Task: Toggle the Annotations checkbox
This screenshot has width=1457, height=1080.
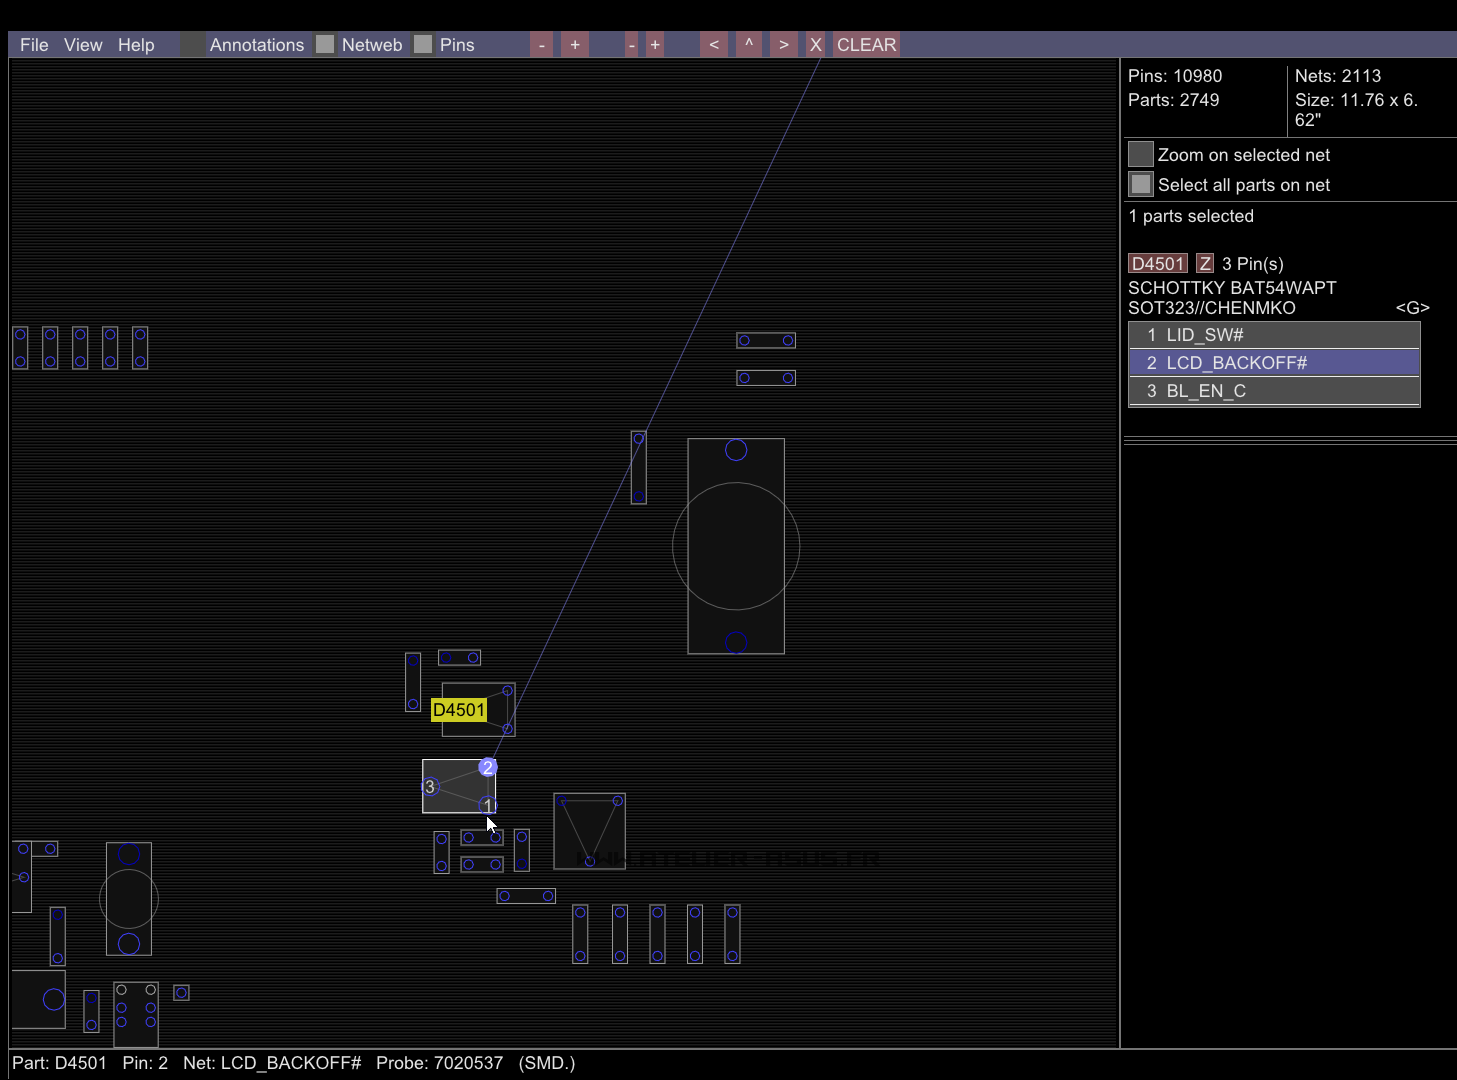Action: [193, 45]
